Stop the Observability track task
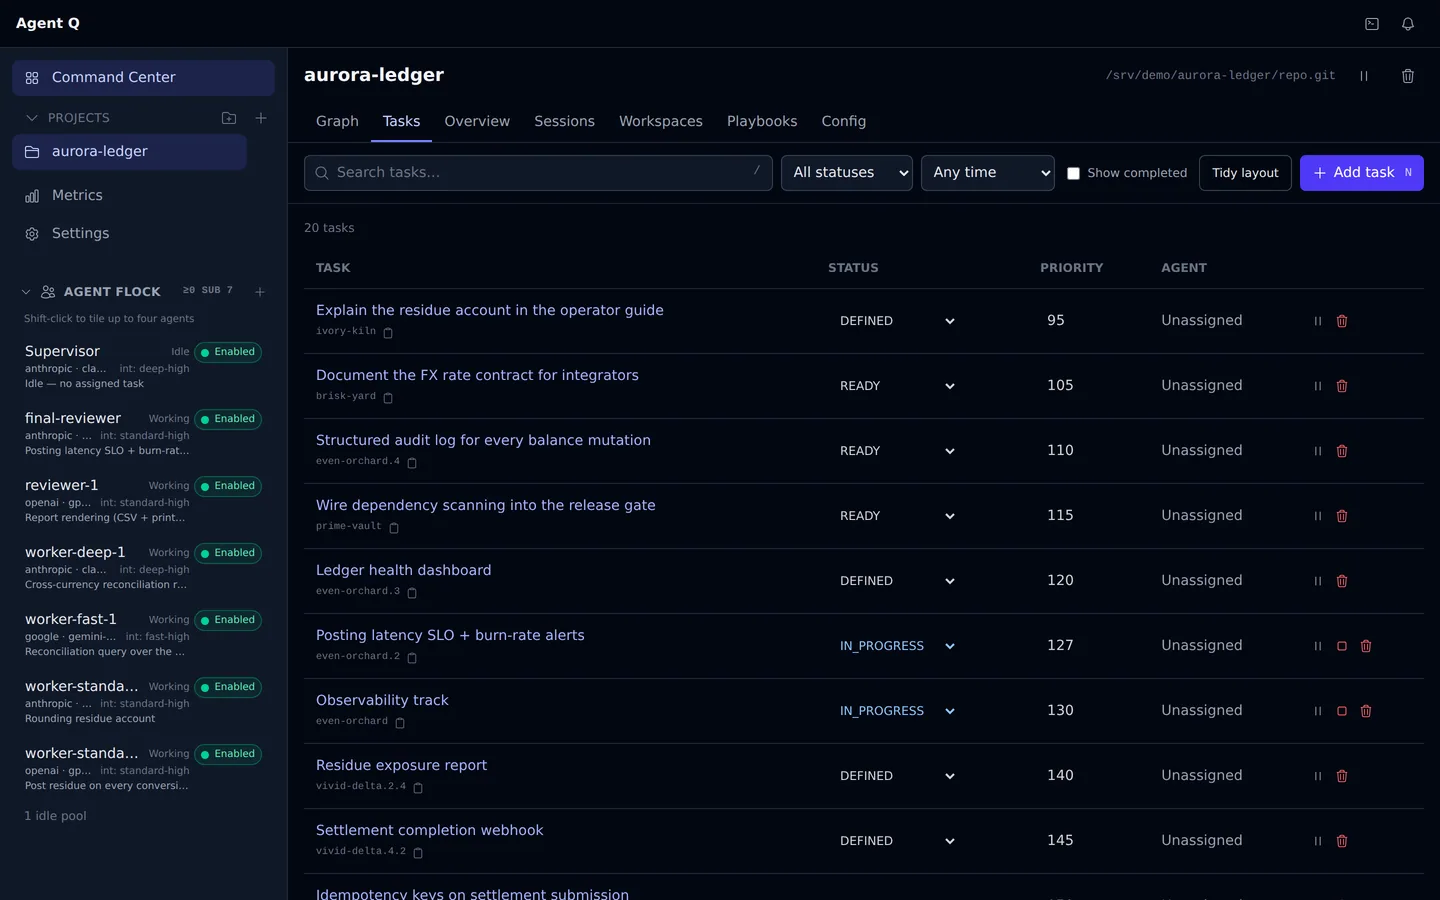Viewport: 1440px width, 900px height. (x=1342, y=711)
